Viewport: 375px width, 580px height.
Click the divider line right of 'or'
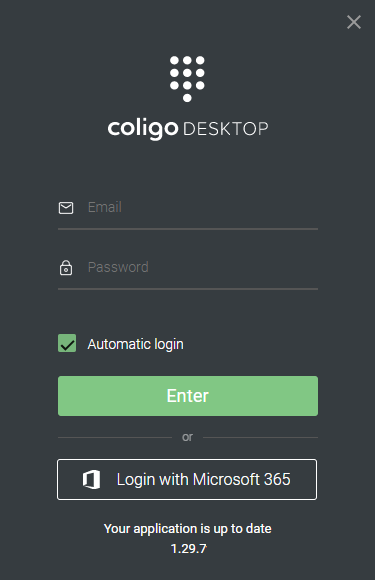tap(260, 437)
